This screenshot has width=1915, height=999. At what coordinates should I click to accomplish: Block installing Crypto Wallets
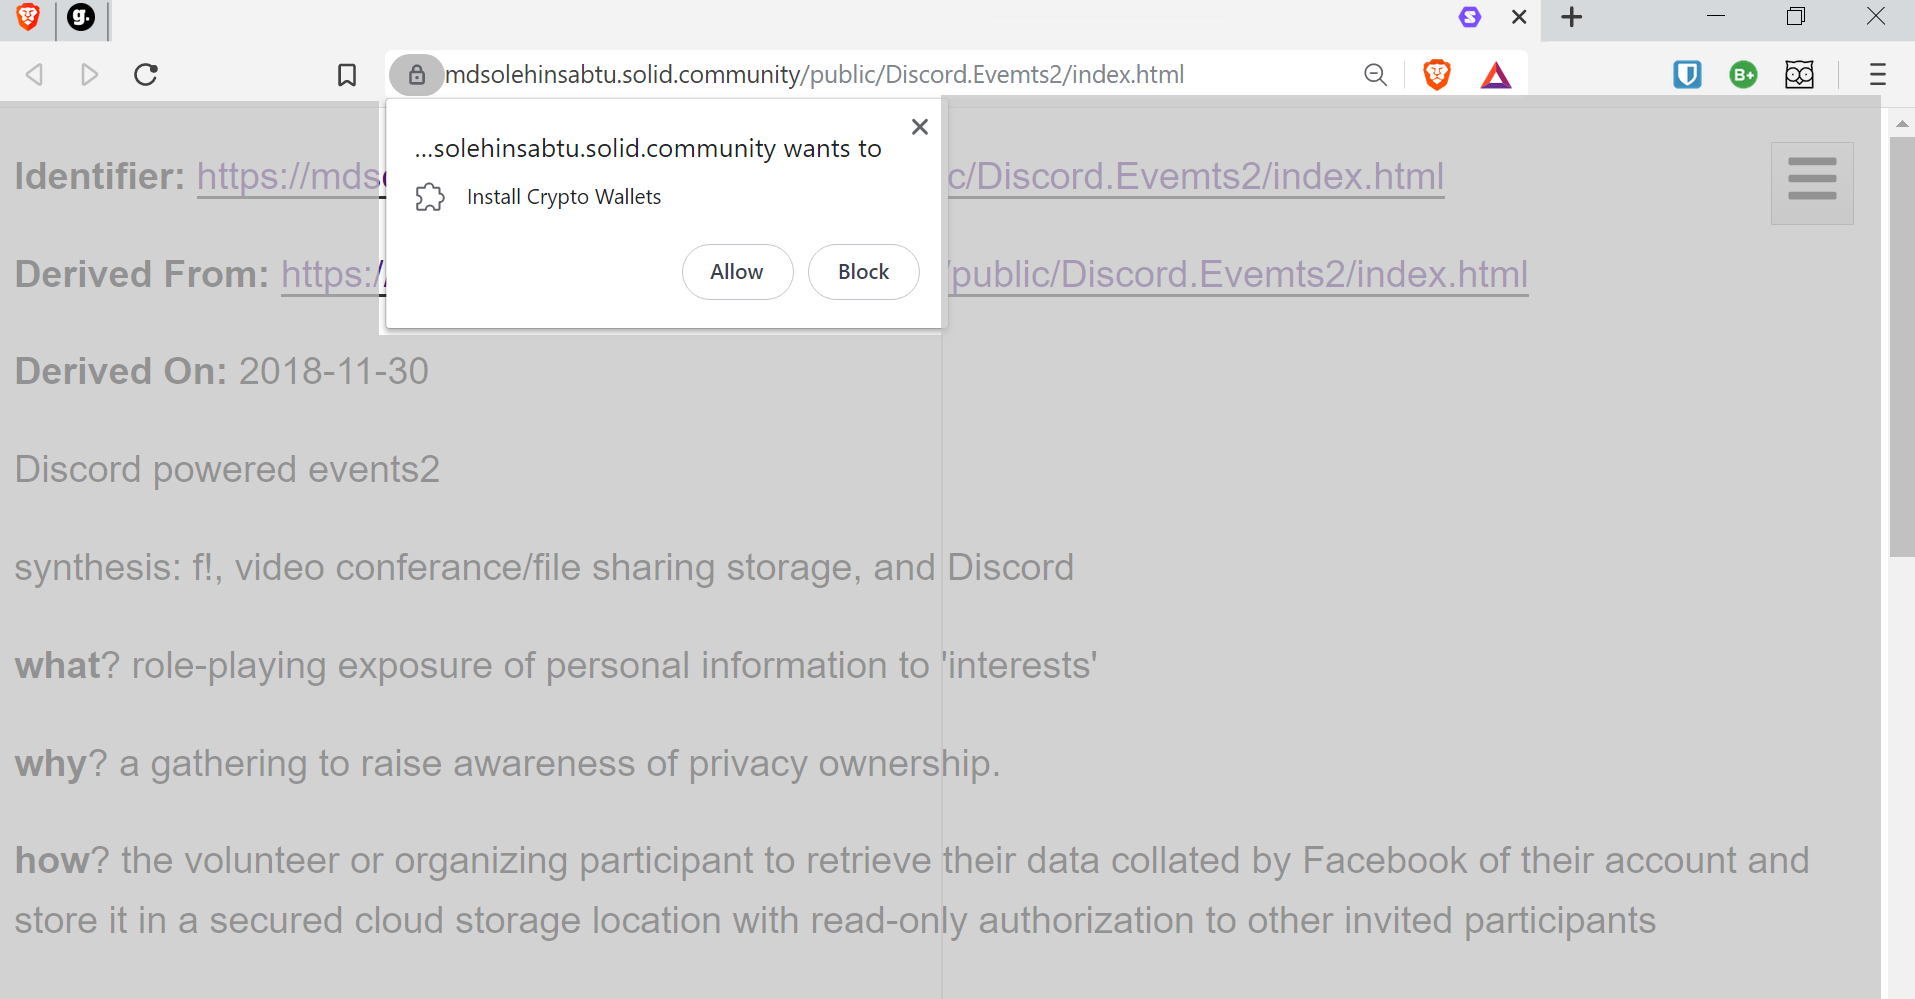point(863,272)
